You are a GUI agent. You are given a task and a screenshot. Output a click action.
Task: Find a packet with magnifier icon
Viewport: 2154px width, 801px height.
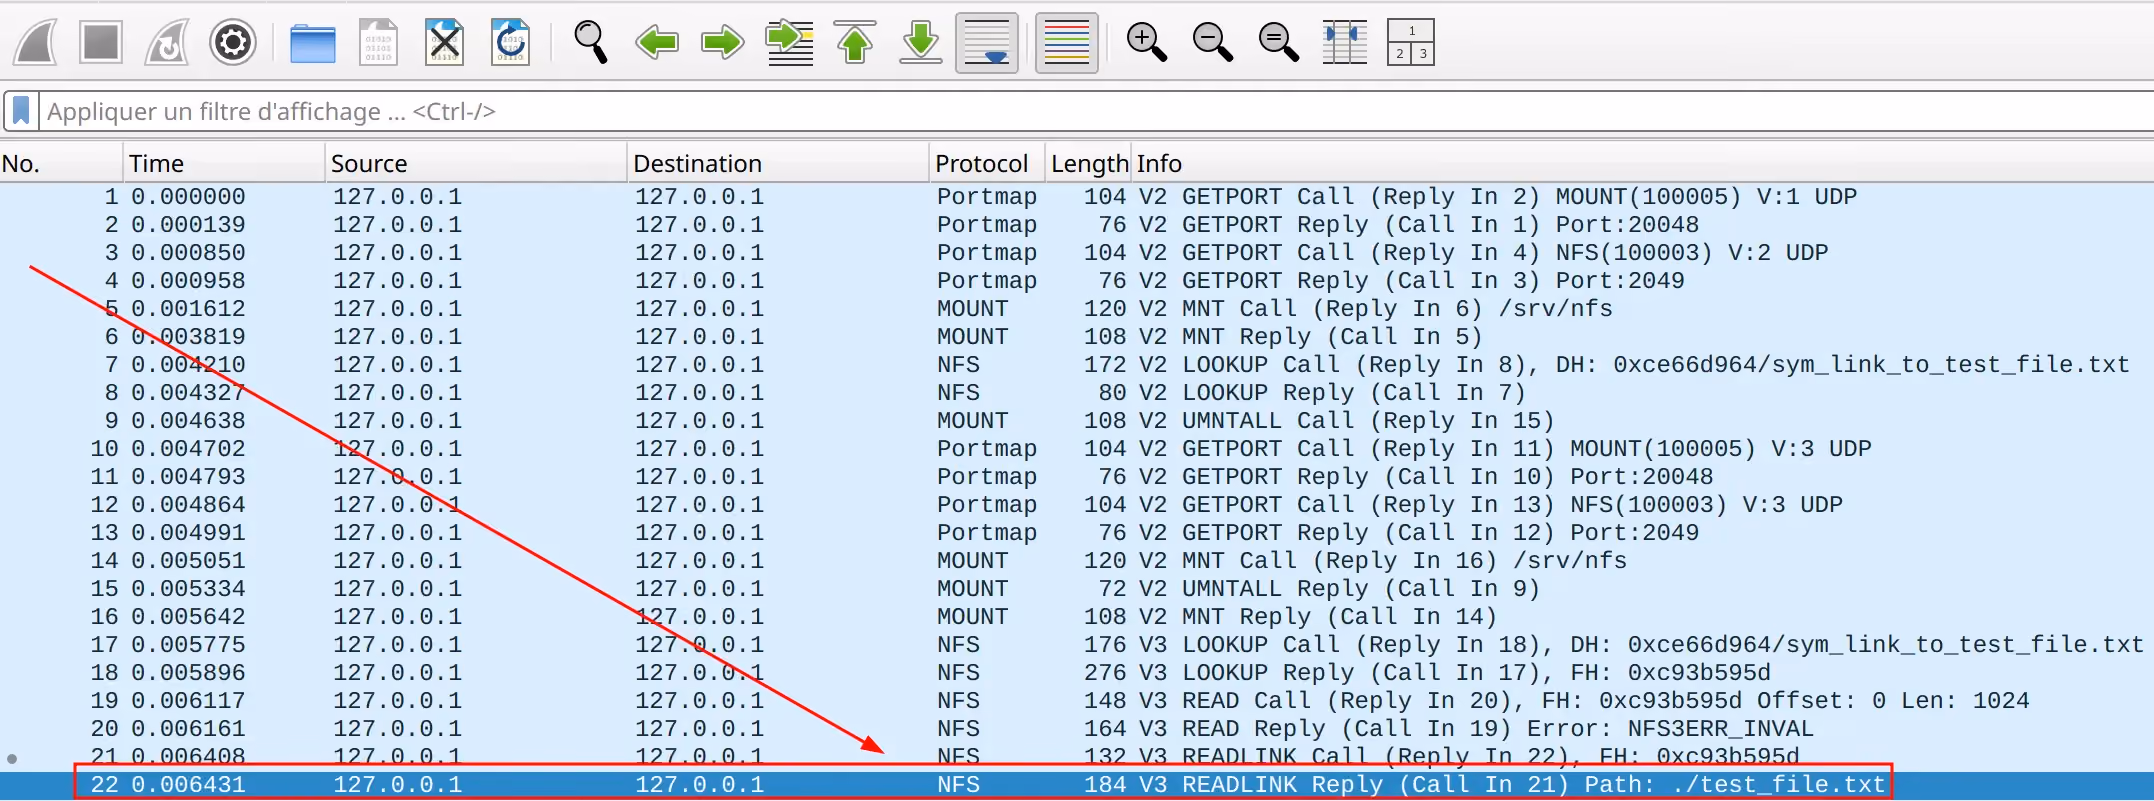click(590, 43)
